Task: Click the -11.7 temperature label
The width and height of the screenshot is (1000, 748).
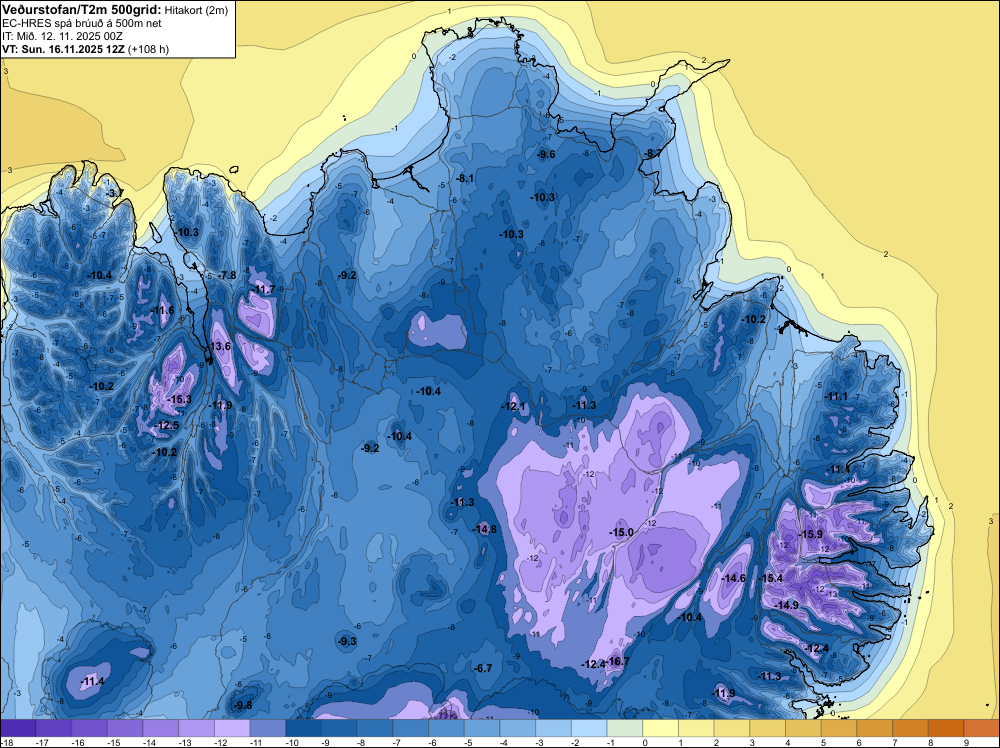Action: pyautogui.click(x=263, y=290)
